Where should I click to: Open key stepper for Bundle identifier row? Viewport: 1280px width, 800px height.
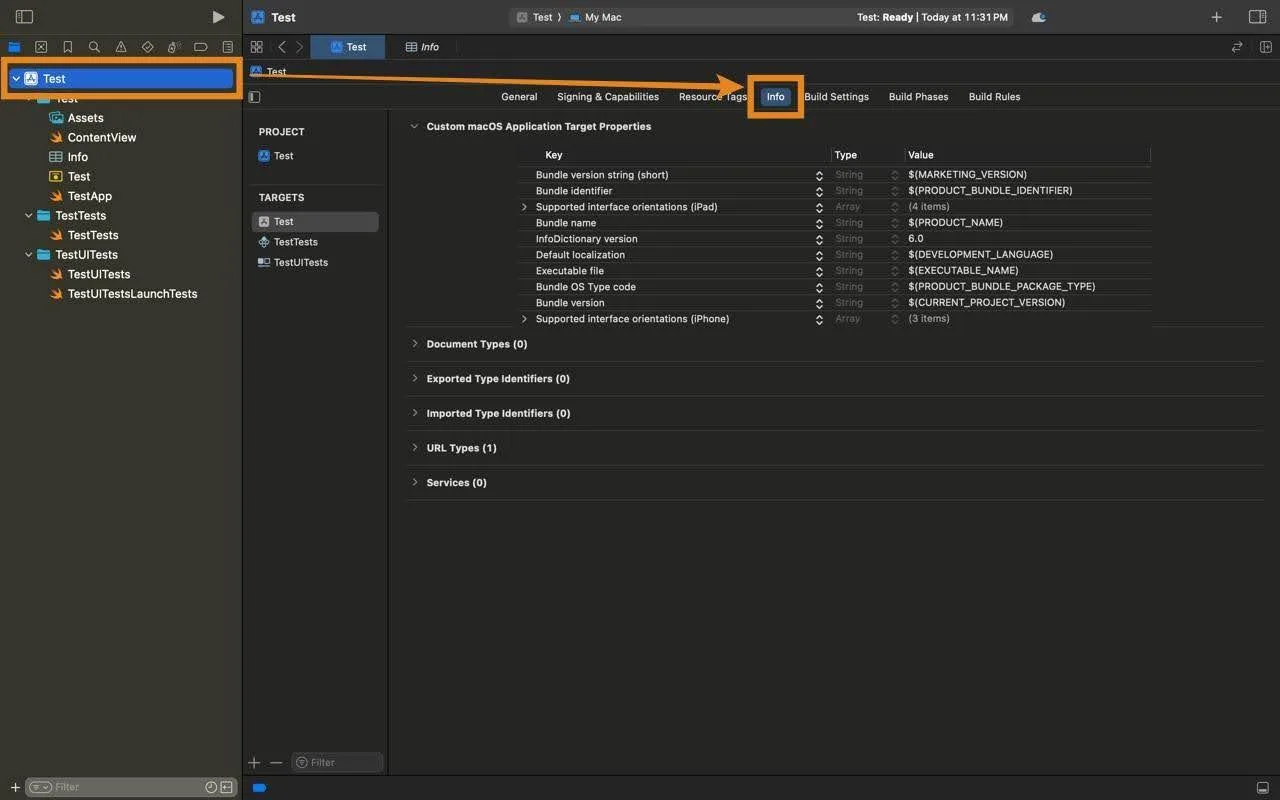click(x=820, y=191)
